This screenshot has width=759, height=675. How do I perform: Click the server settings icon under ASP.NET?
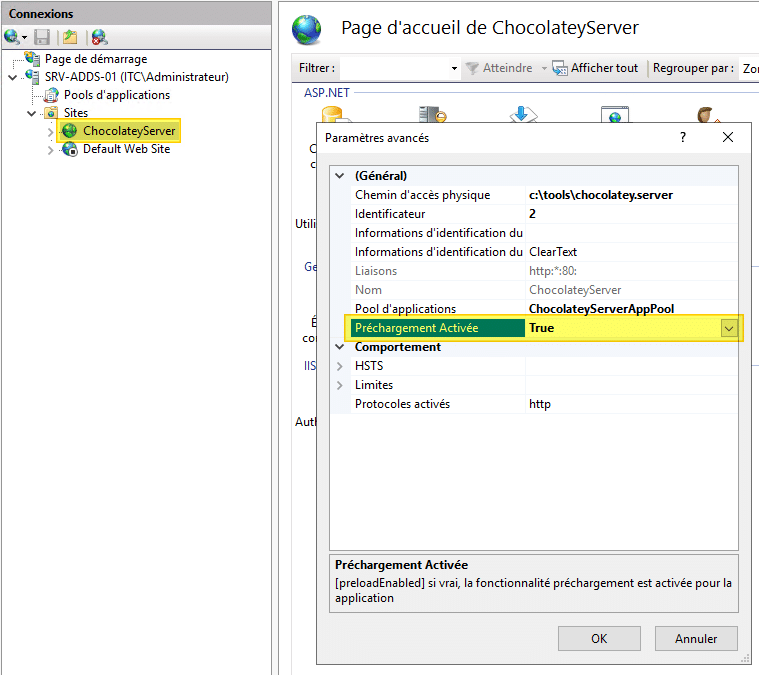(432, 114)
